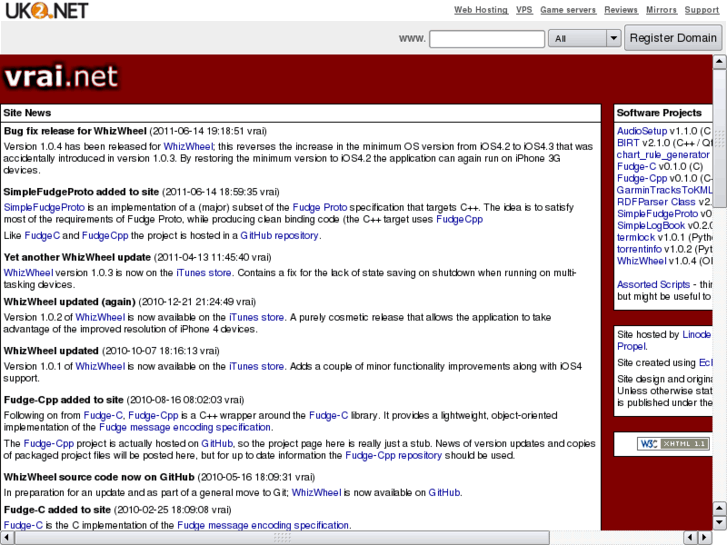727x545 pixels.
Task: Click the vertical scrollbar up arrow at top
Action: point(720,62)
